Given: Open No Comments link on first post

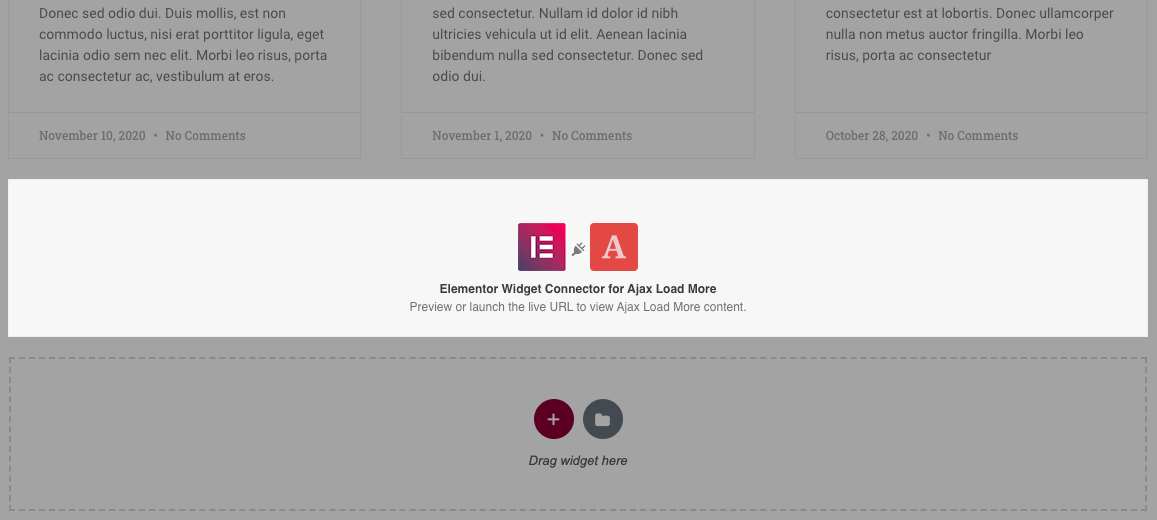Looking at the screenshot, I should coord(205,136).
